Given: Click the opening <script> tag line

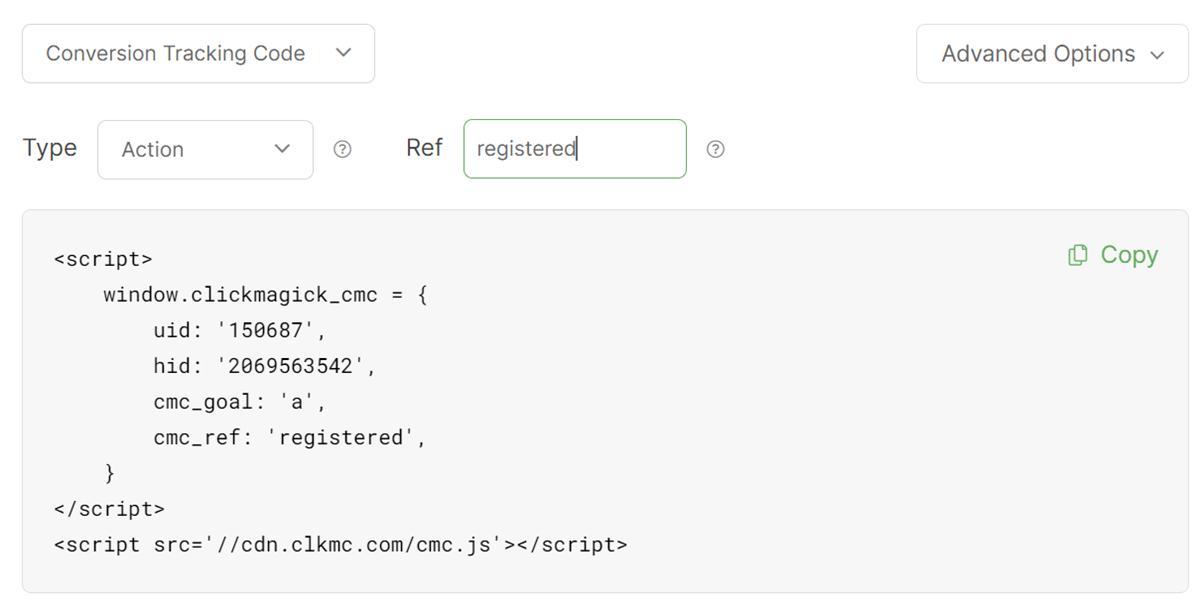Looking at the screenshot, I should coord(103,259).
